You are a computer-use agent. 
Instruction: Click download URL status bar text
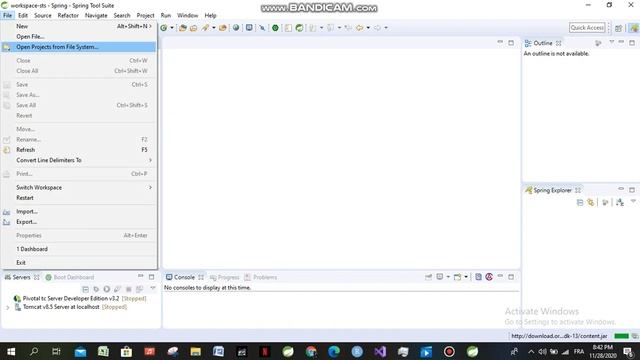point(559,336)
